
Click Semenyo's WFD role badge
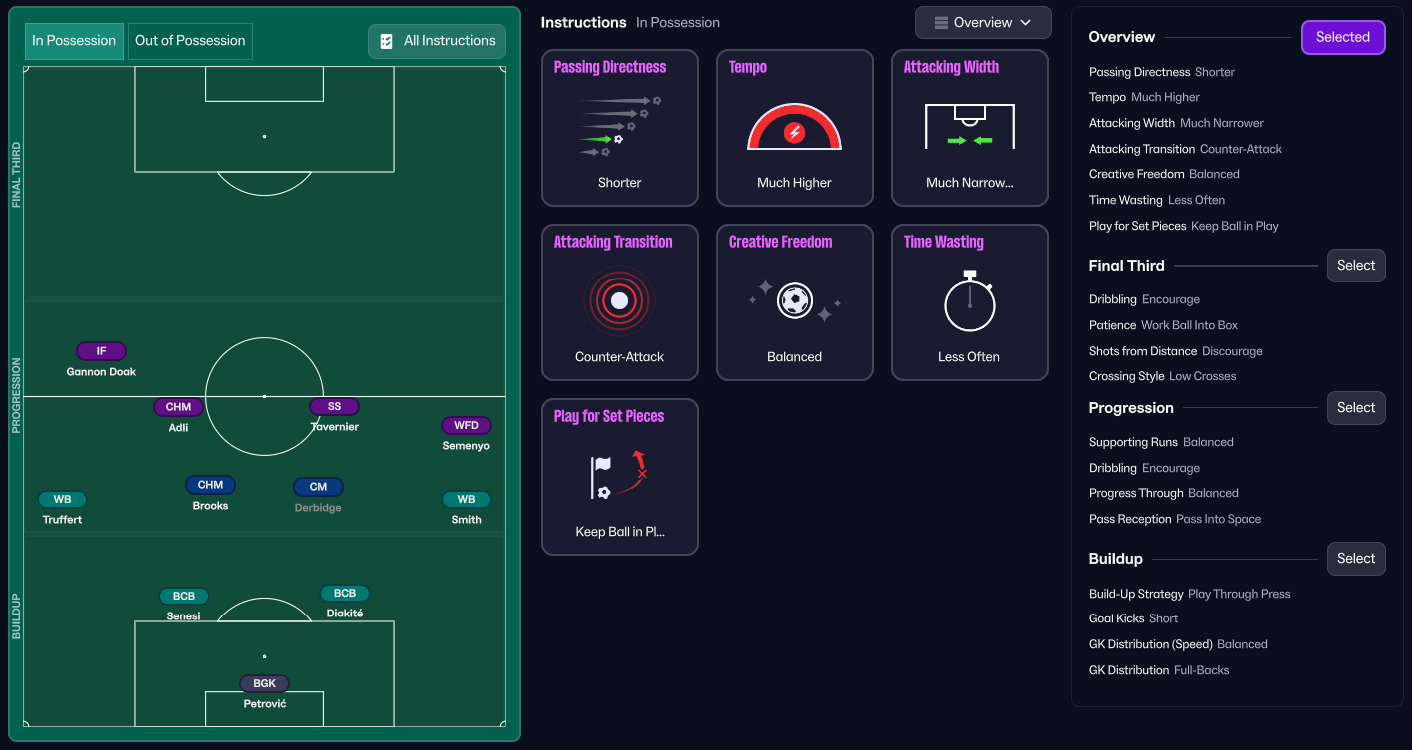click(x=466, y=425)
